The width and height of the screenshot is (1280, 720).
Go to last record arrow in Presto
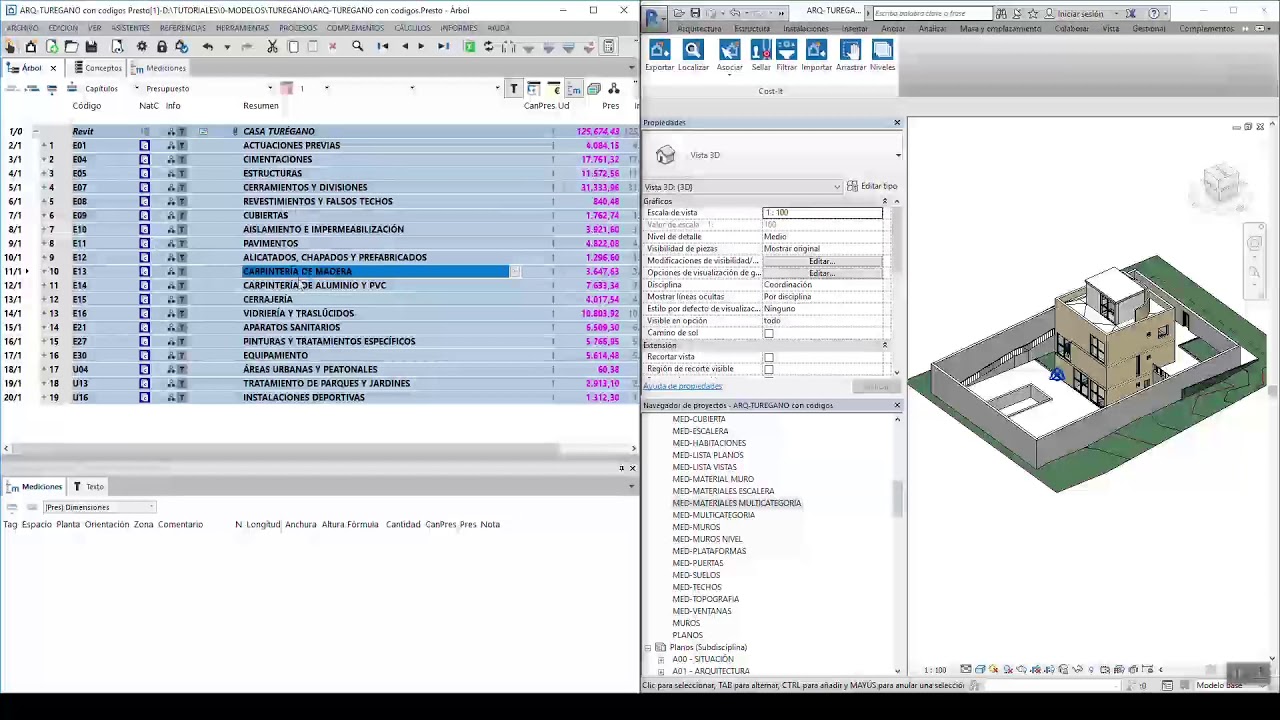point(443,47)
